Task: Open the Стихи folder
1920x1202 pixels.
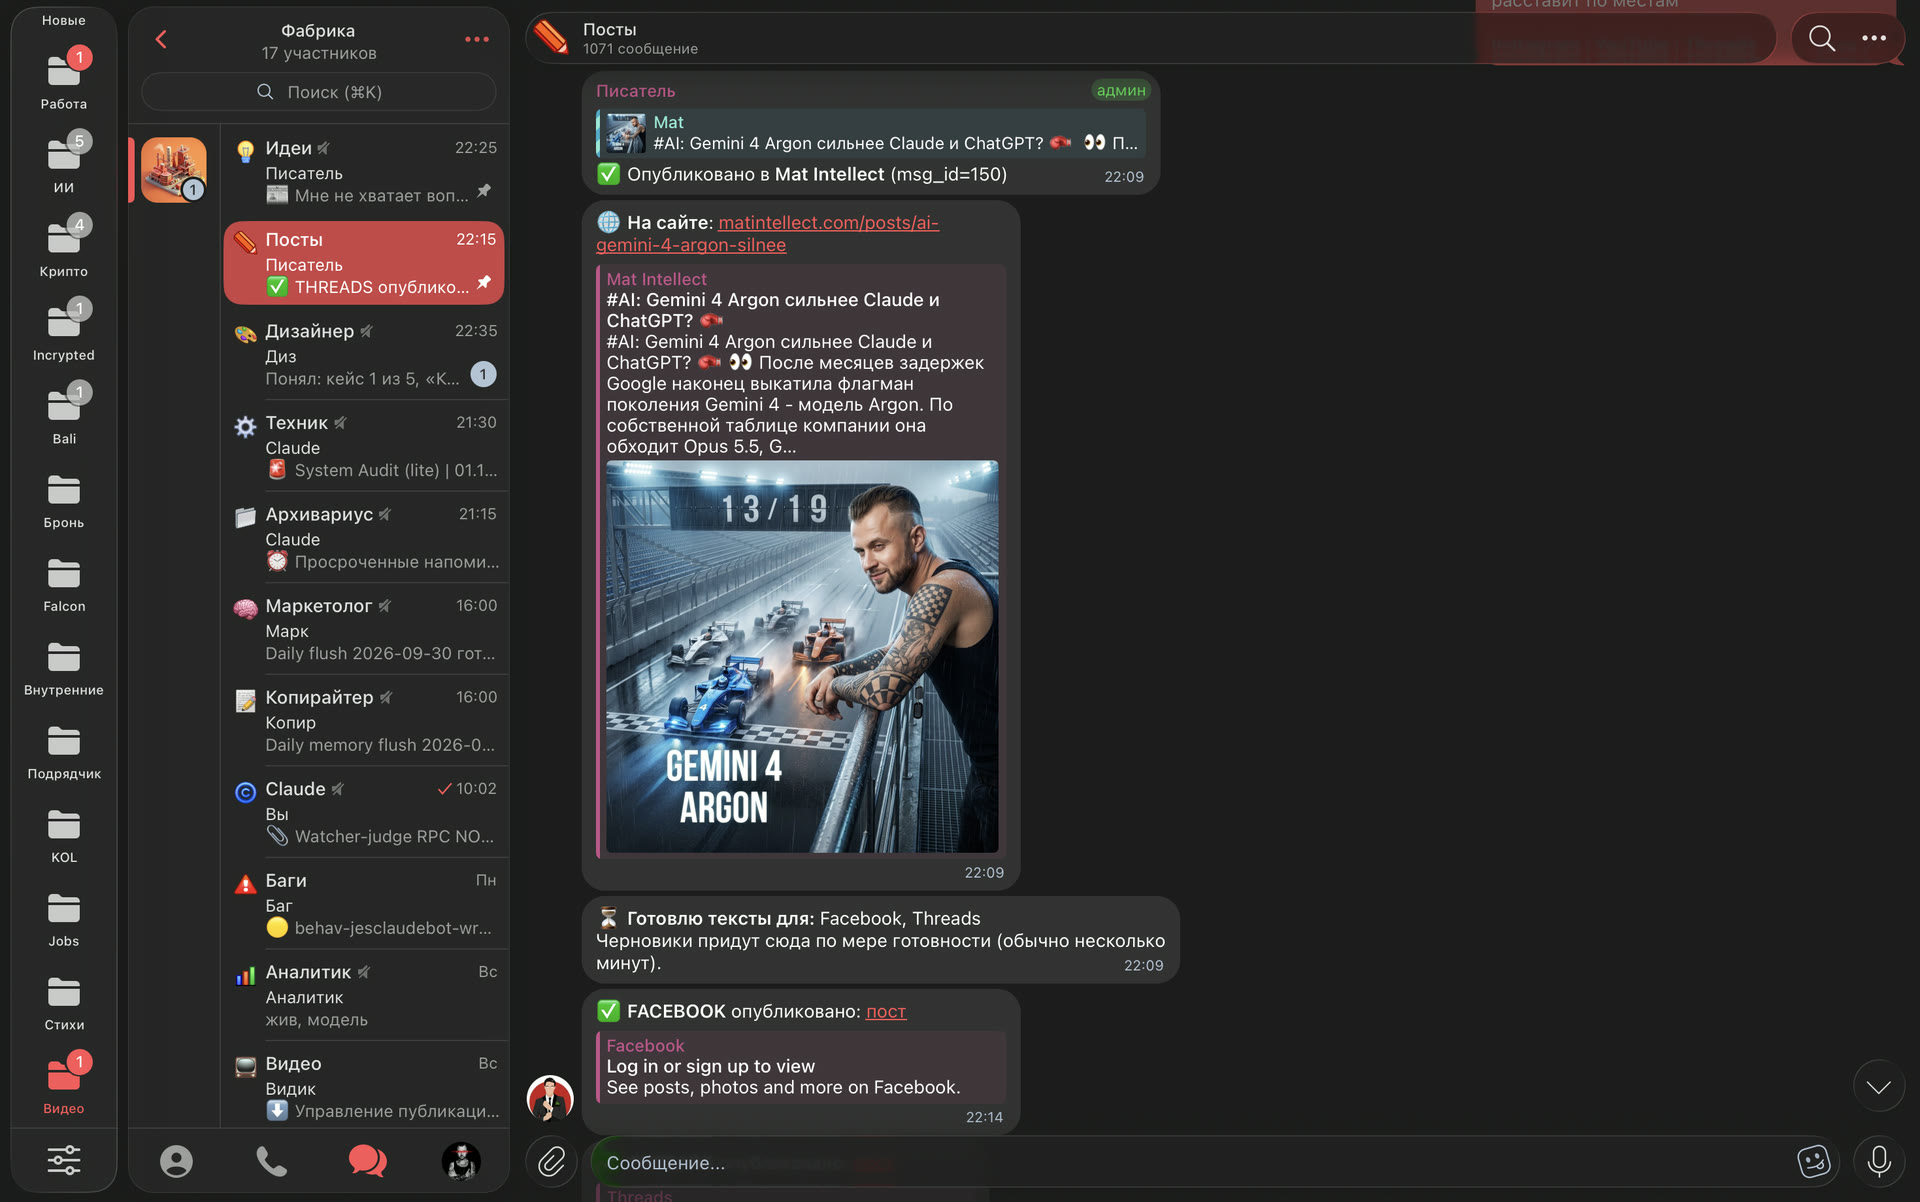Action: pos(64,1002)
